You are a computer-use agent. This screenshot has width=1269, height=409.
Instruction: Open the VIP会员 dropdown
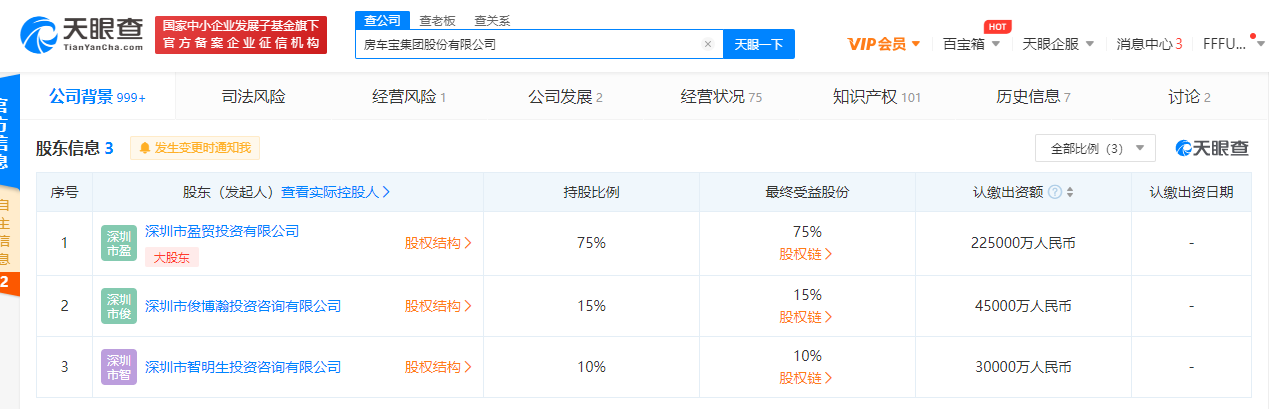[884, 44]
